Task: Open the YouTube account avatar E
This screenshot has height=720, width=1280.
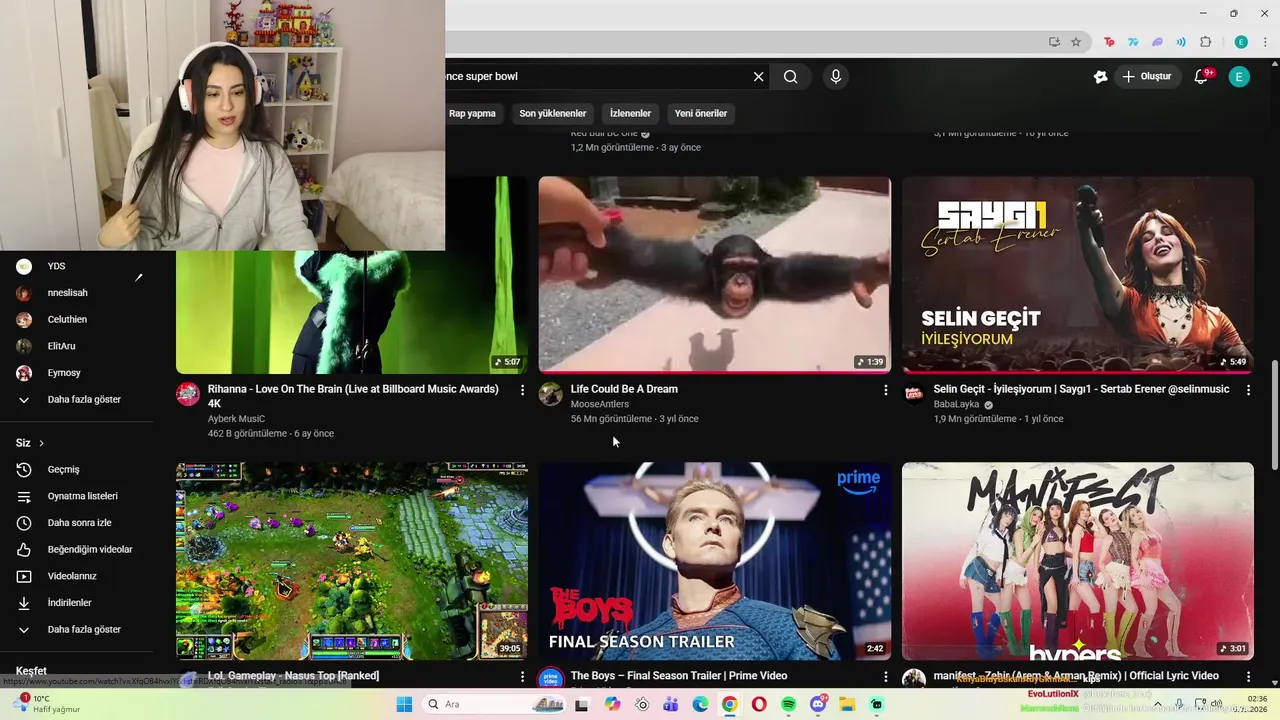Action: coord(1239,76)
